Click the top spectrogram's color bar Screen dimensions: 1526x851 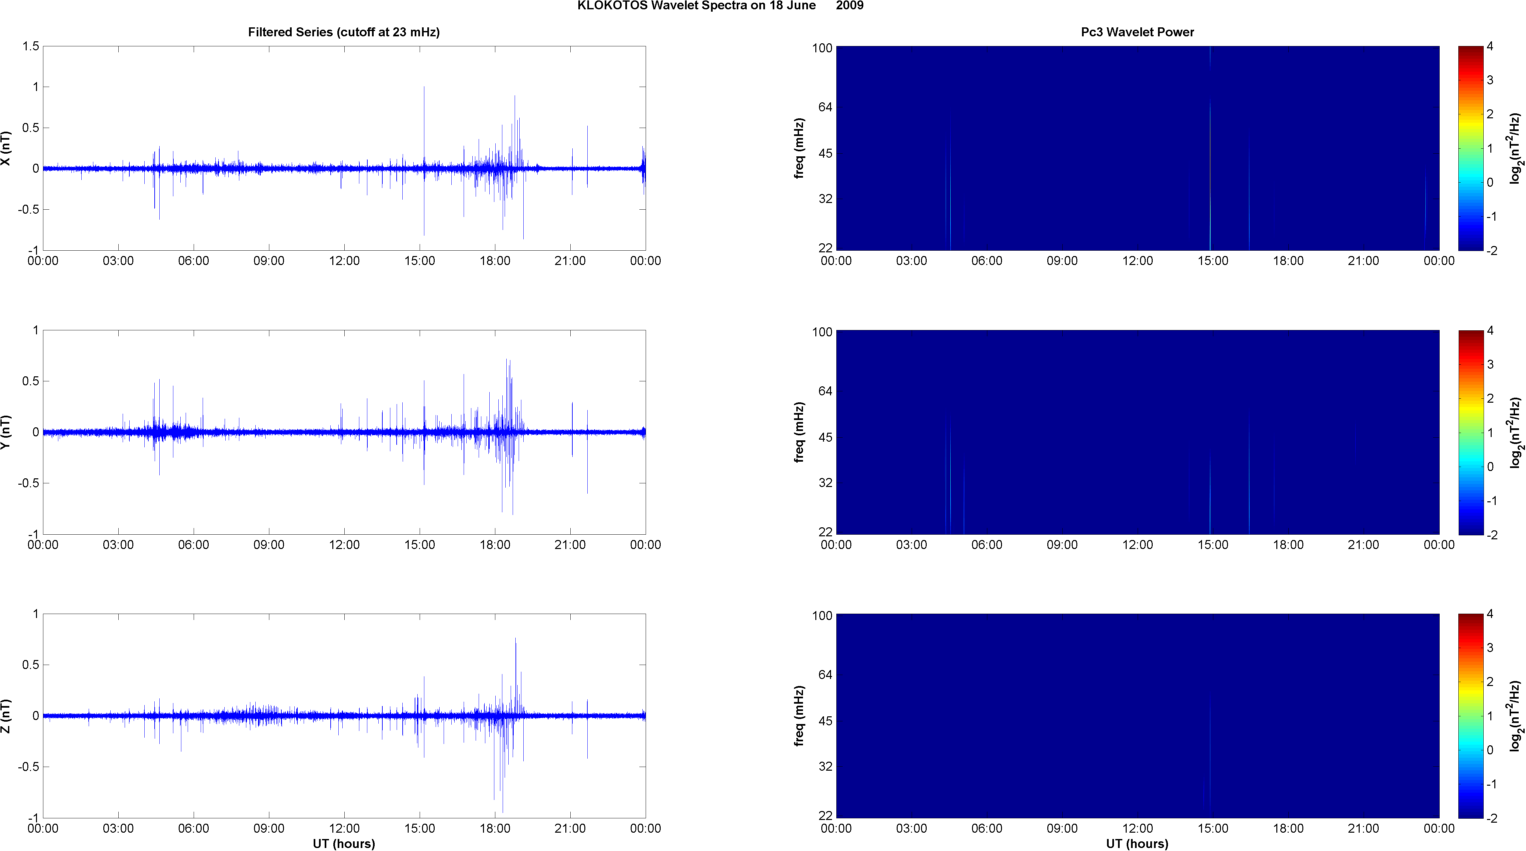tap(1470, 148)
